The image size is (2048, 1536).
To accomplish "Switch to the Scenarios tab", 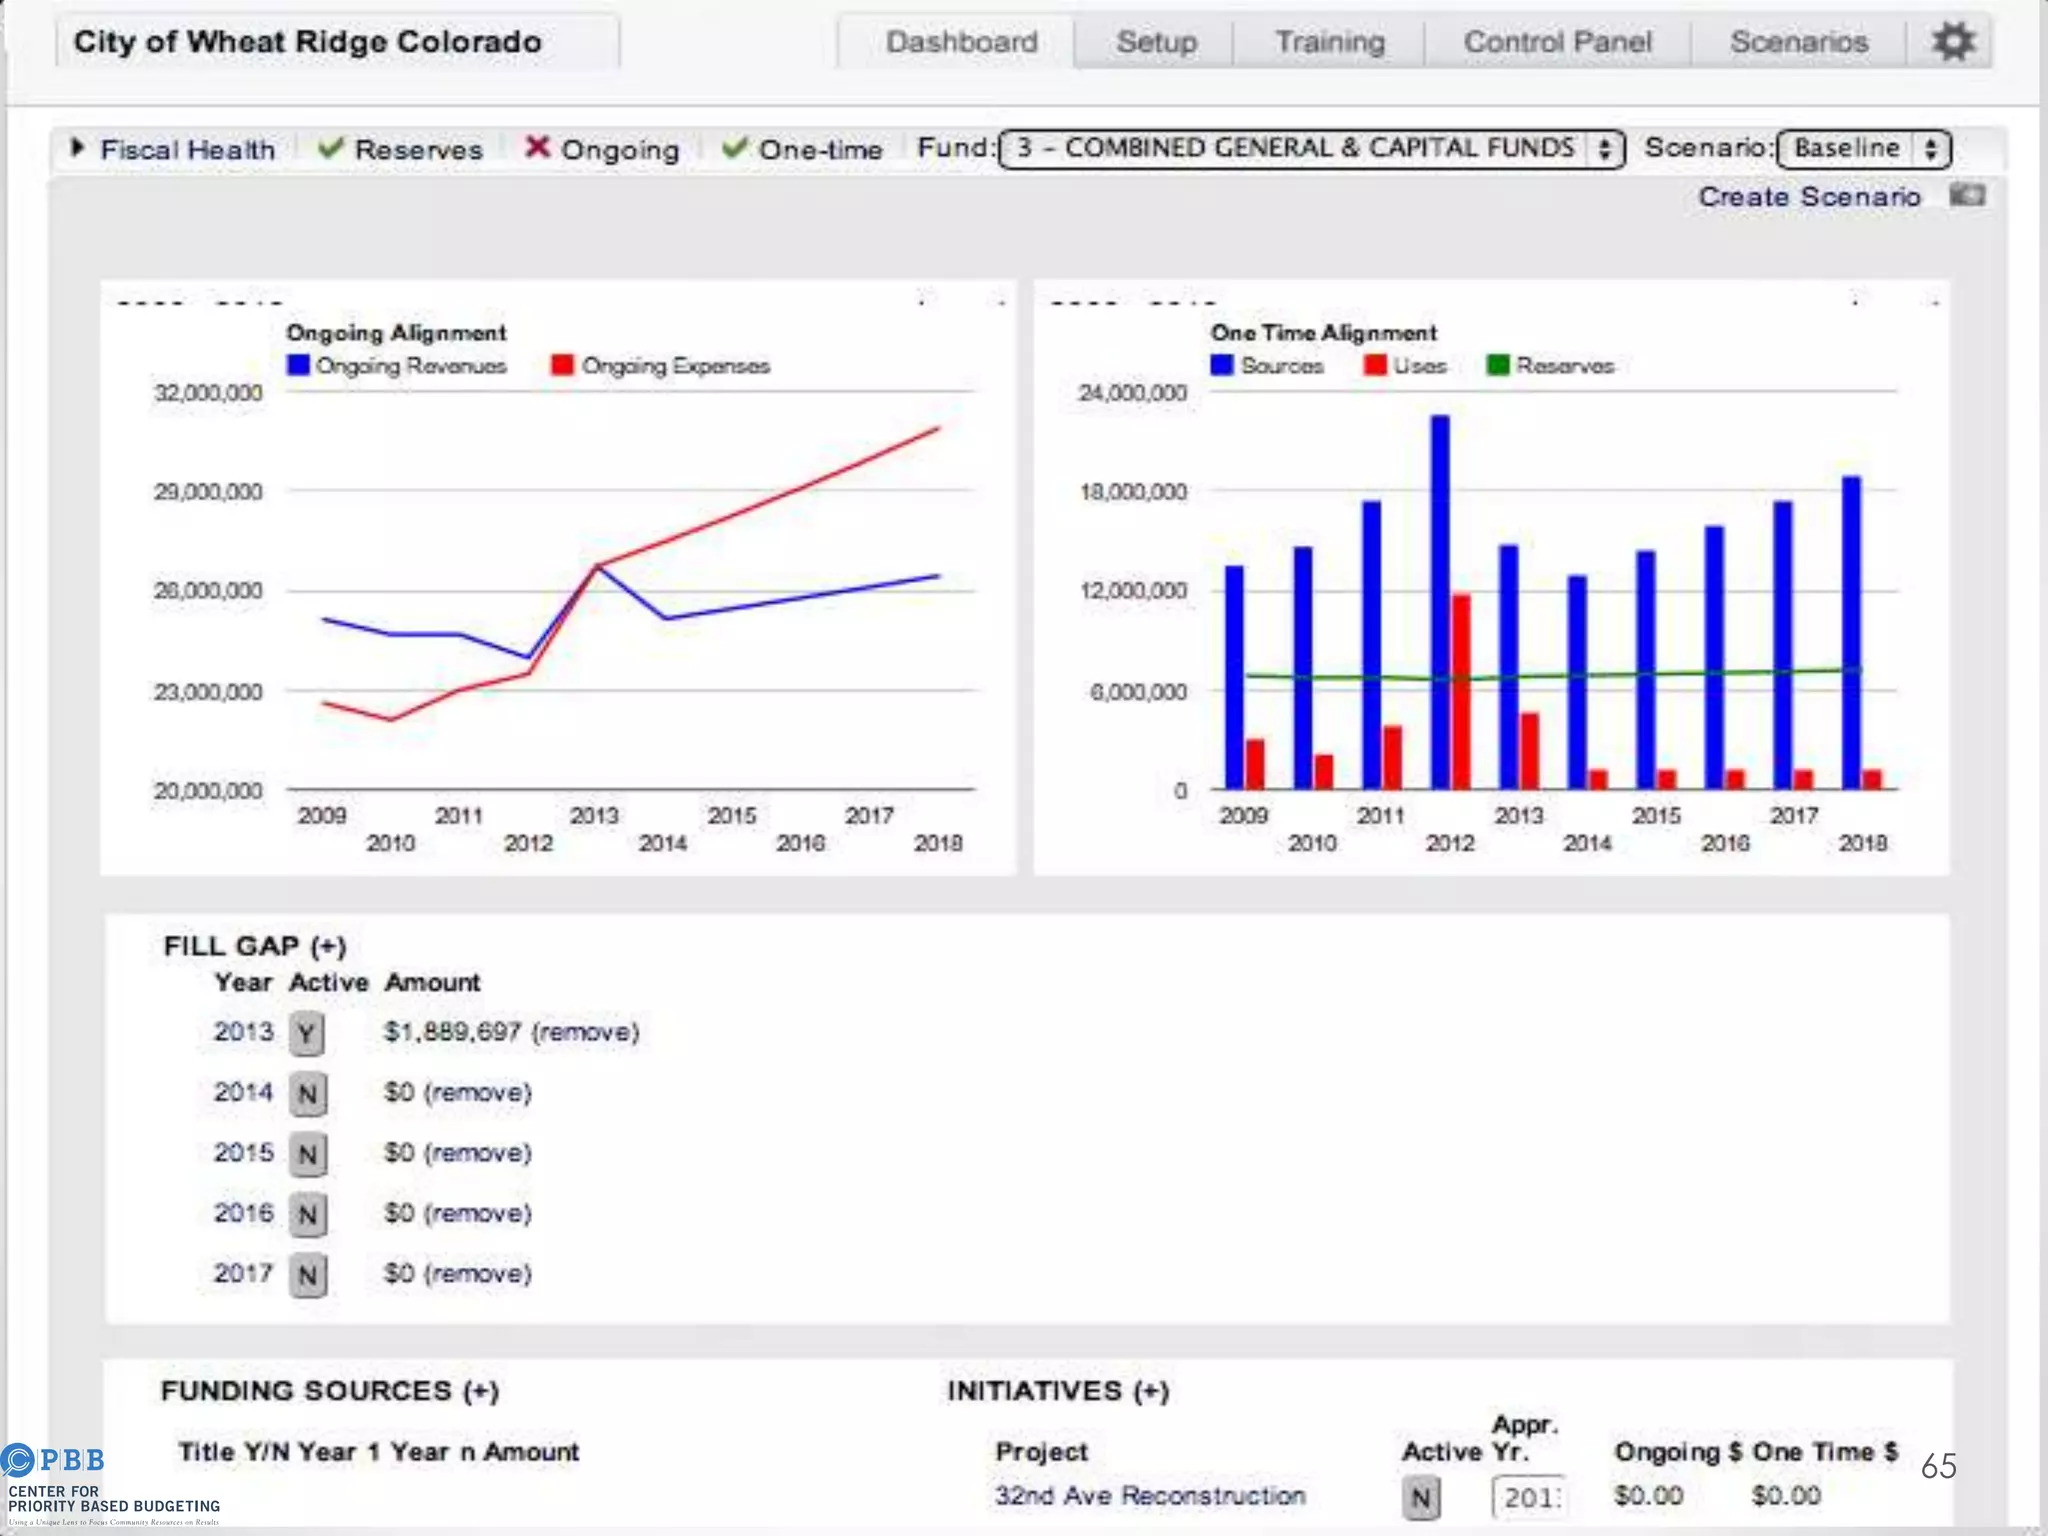I will pyautogui.click(x=1798, y=42).
